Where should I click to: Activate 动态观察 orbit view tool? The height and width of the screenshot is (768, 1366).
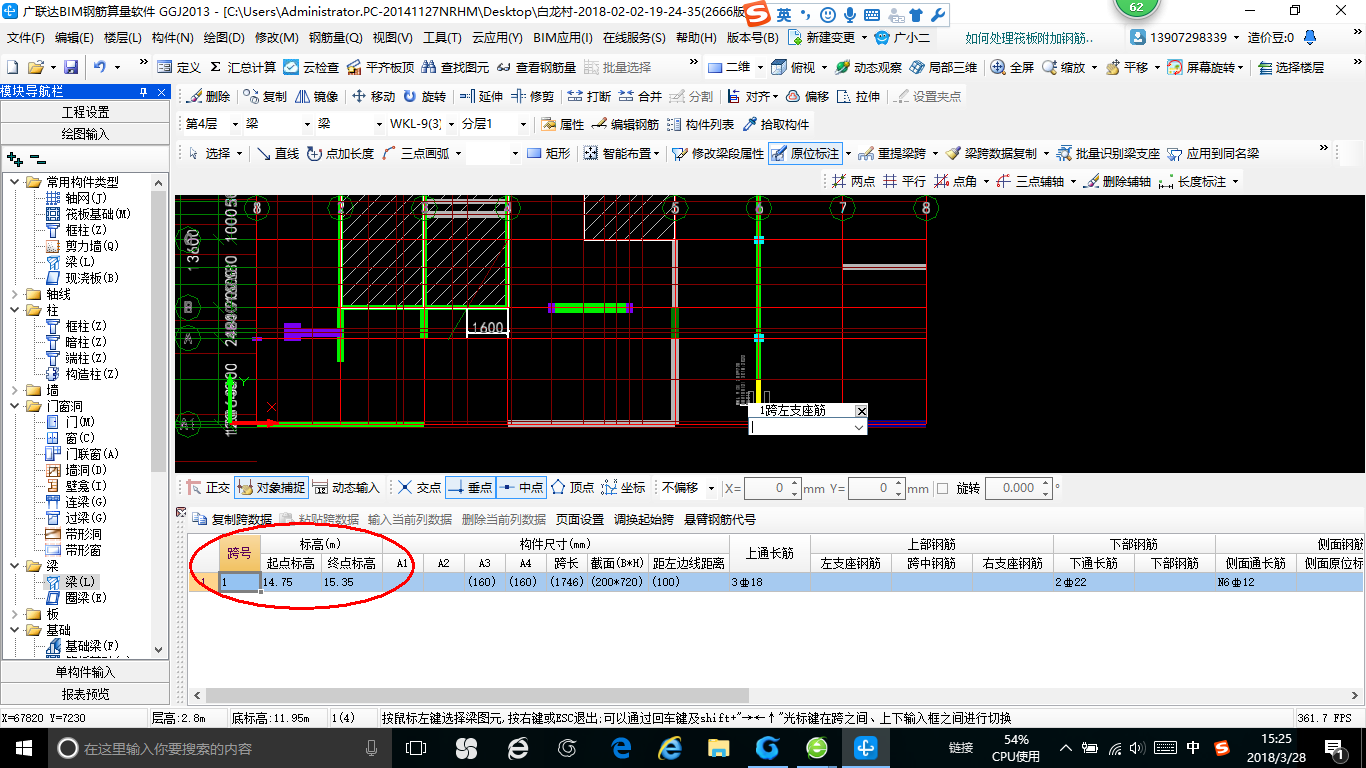point(868,67)
